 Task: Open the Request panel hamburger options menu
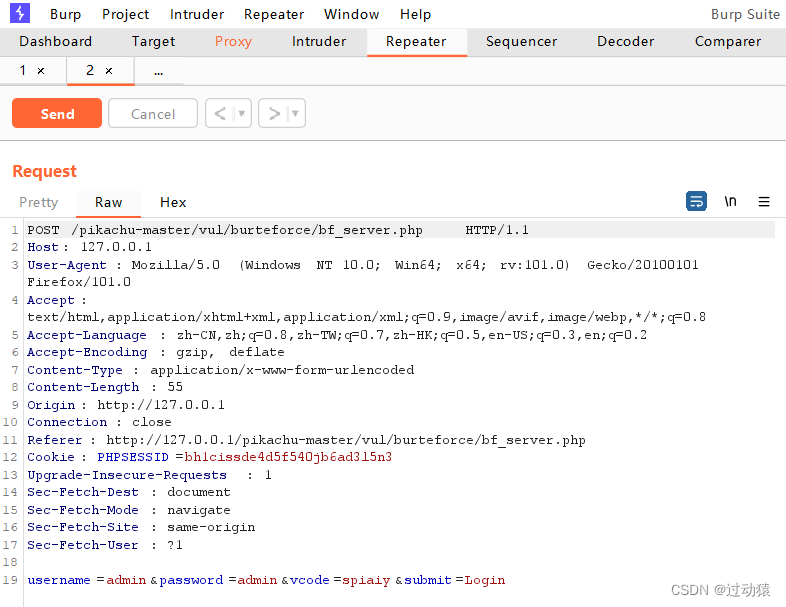pos(764,201)
